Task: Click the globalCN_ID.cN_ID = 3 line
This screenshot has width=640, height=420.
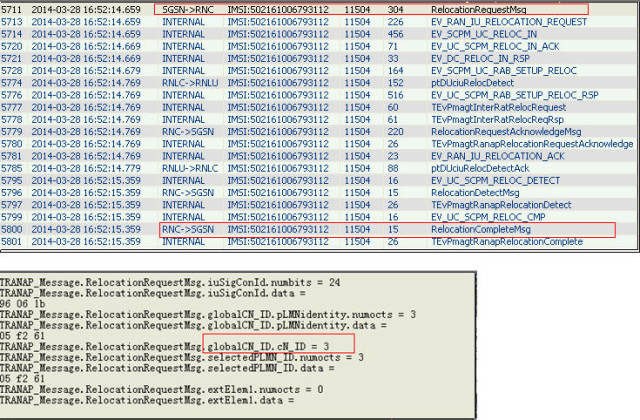Action: [x=164, y=347]
